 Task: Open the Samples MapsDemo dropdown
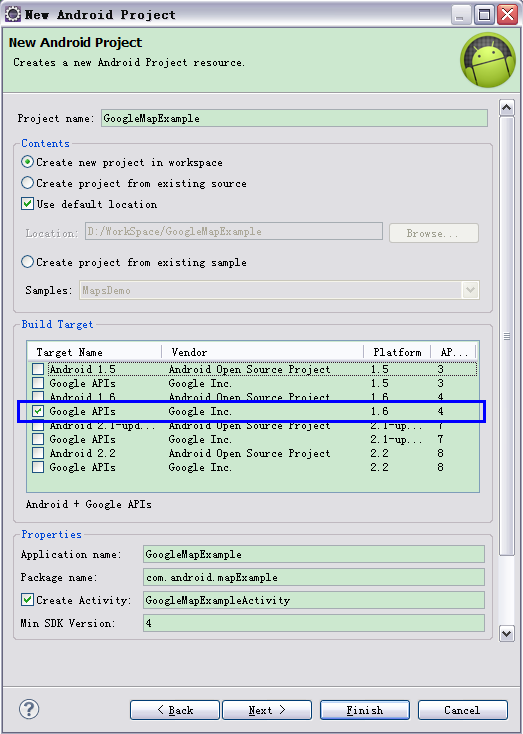click(x=470, y=290)
